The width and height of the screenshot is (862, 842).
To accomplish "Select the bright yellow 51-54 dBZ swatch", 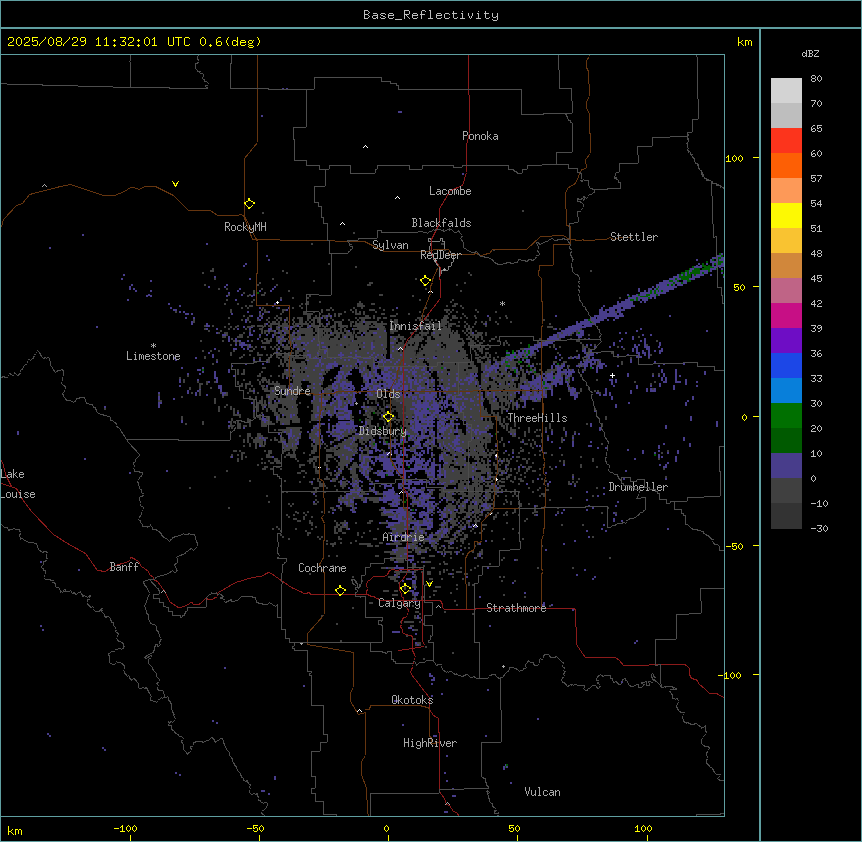I will (786, 215).
